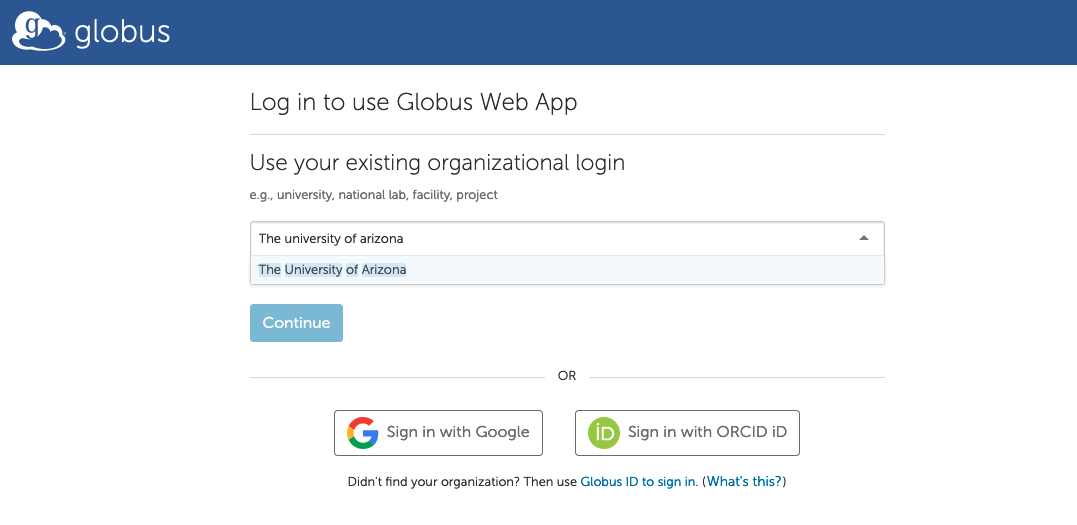Click the divider line left of OR
Image resolution: width=1077 pixels, height=525 pixels.
pyautogui.click(x=397, y=377)
